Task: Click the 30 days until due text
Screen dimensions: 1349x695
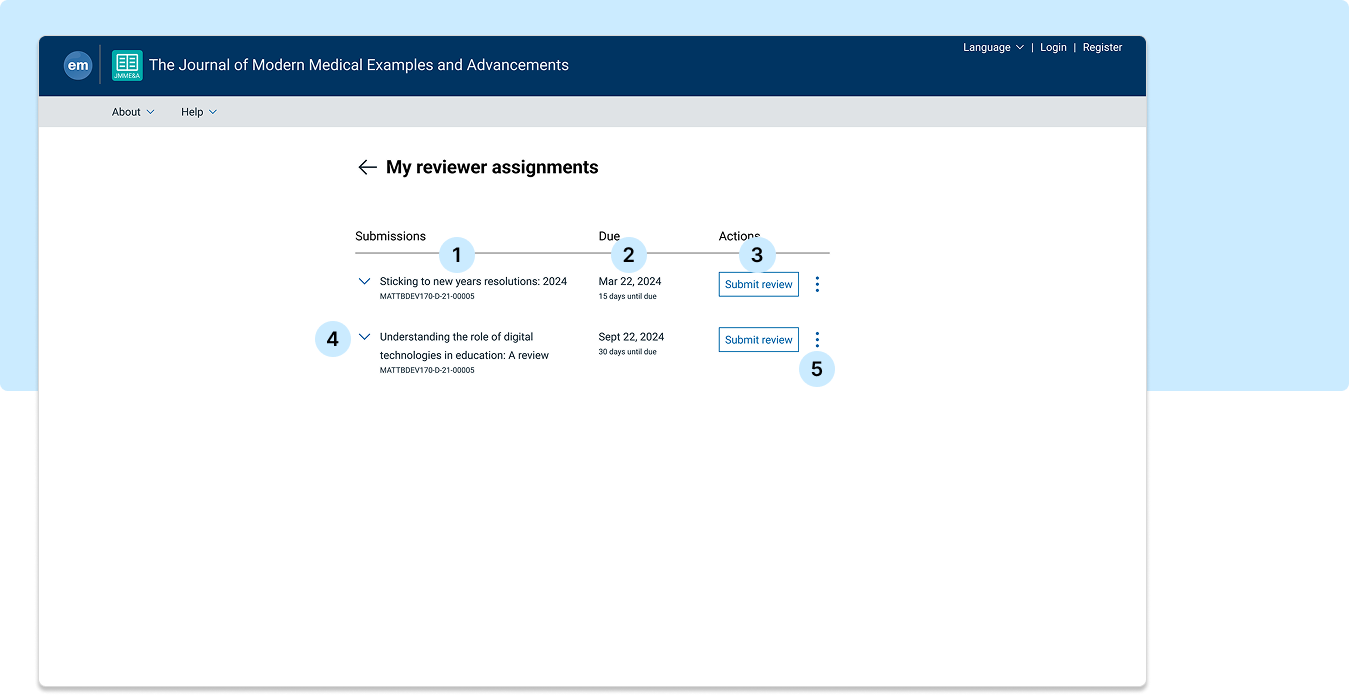Action: pyautogui.click(x=627, y=352)
